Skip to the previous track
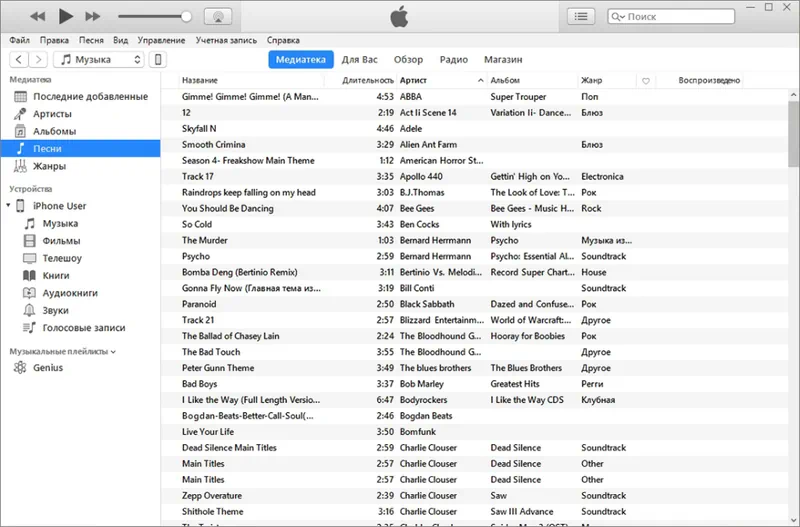 [38, 16]
